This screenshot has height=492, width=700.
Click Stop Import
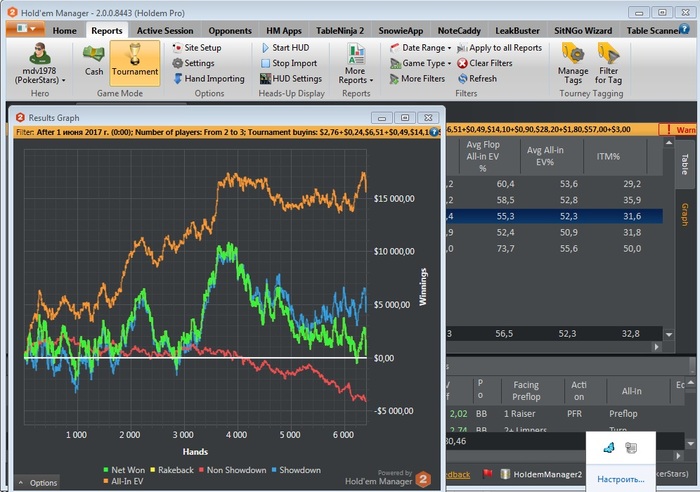tap(289, 63)
